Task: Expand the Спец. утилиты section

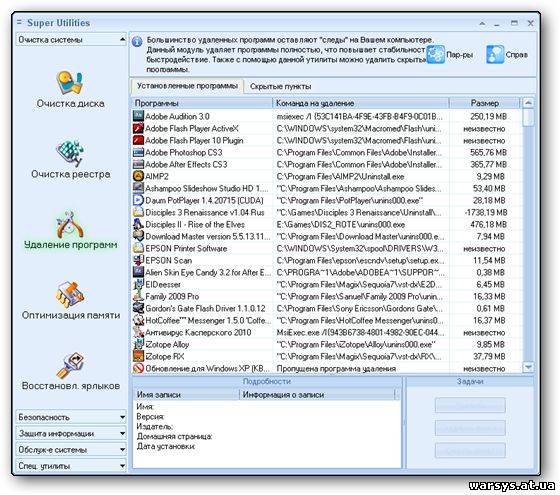Action: [71, 466]
